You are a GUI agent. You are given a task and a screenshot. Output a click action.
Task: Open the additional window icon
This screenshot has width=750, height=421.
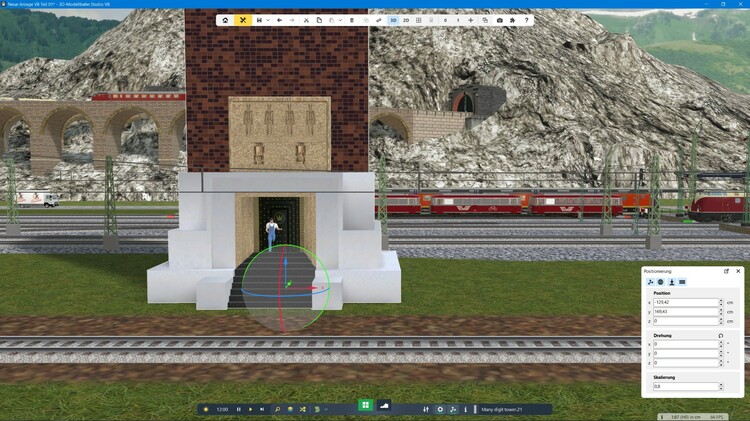485,20
